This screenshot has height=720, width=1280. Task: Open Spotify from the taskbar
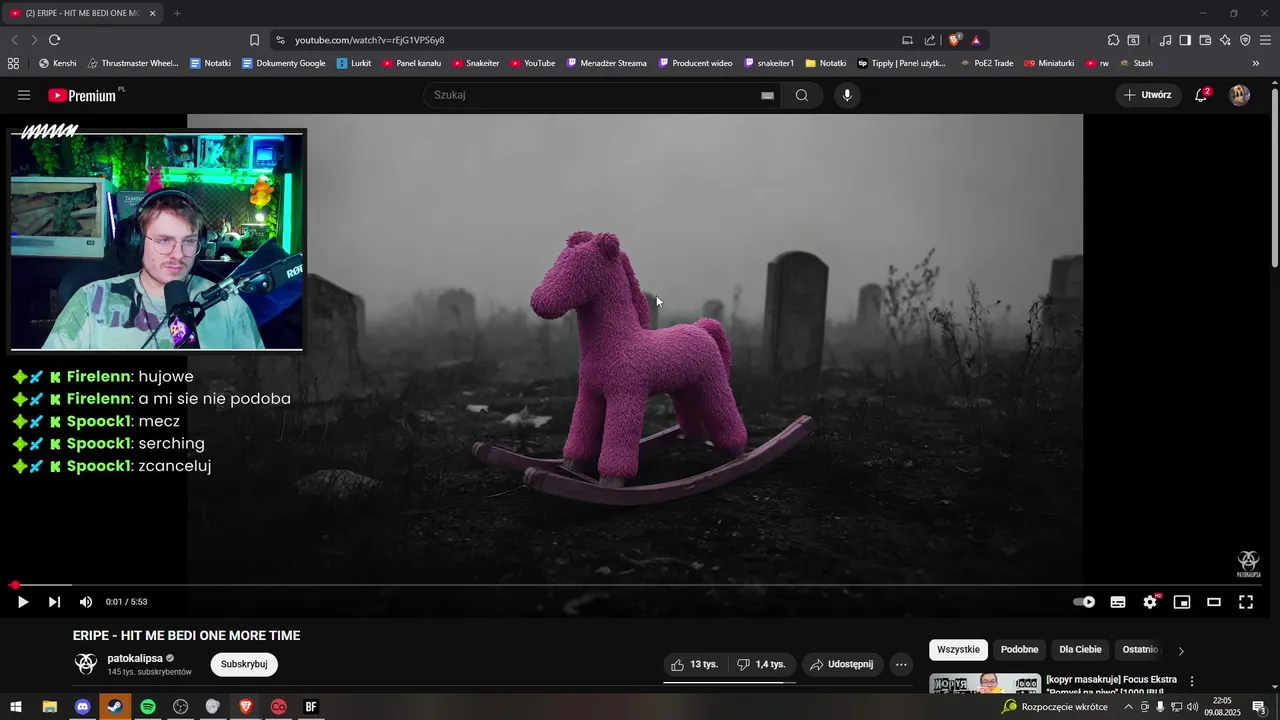coord(147,707)
